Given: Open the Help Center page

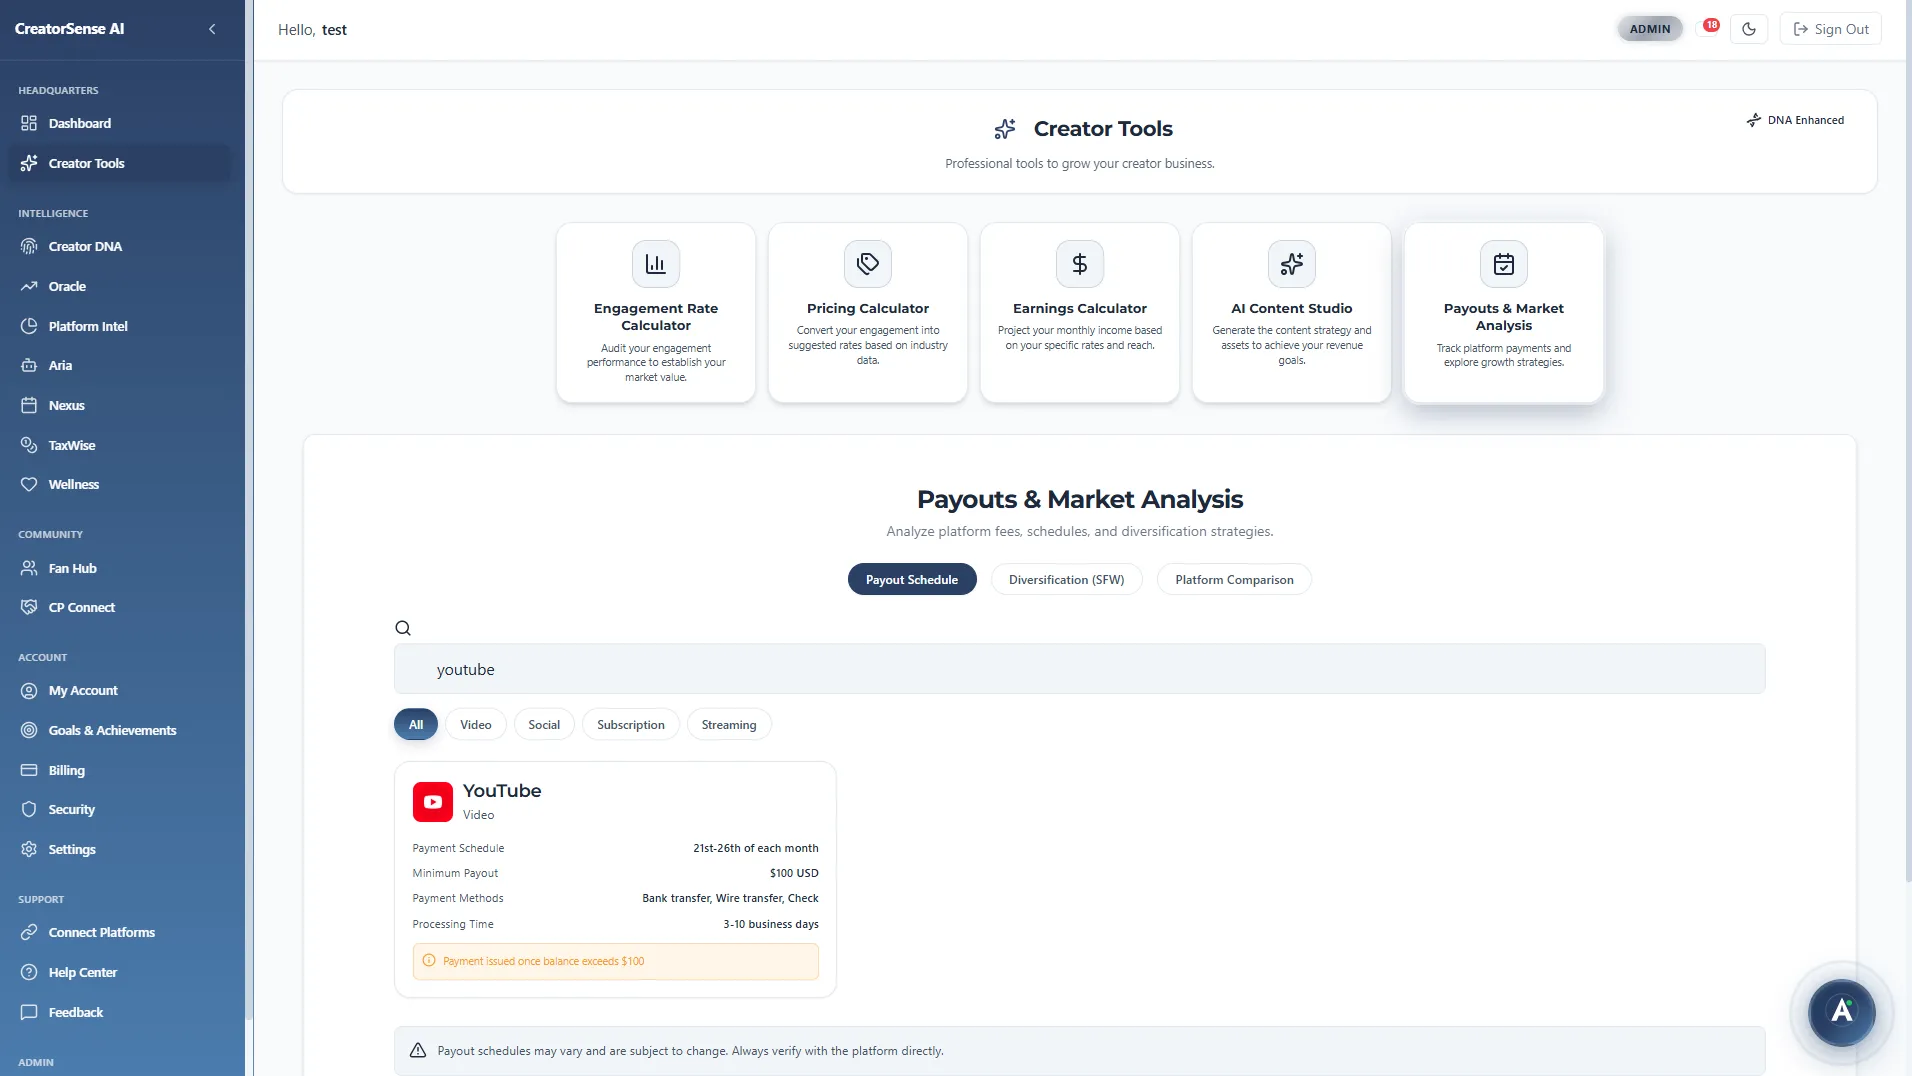Looking at the screenshot, I should (x=82, y=971).
